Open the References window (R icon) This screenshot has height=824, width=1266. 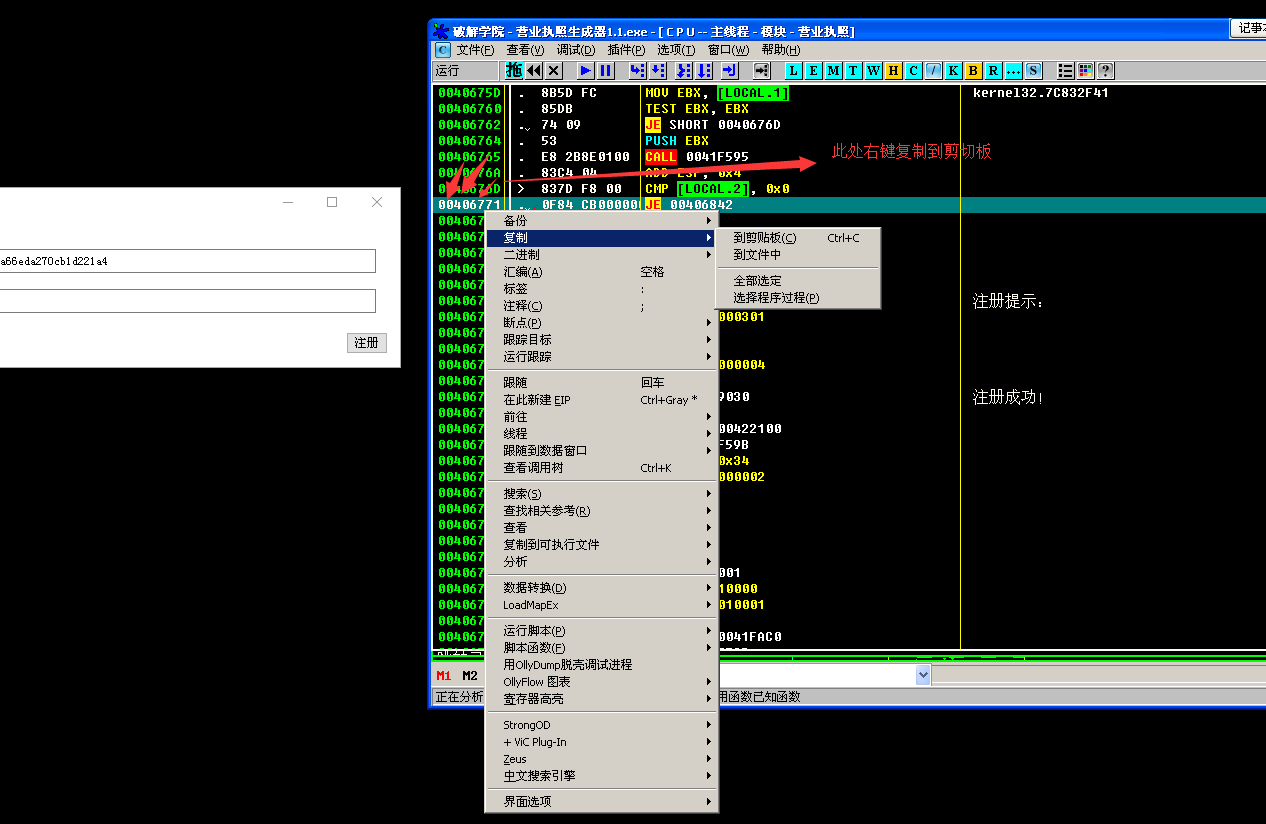[x=993, y=71]
